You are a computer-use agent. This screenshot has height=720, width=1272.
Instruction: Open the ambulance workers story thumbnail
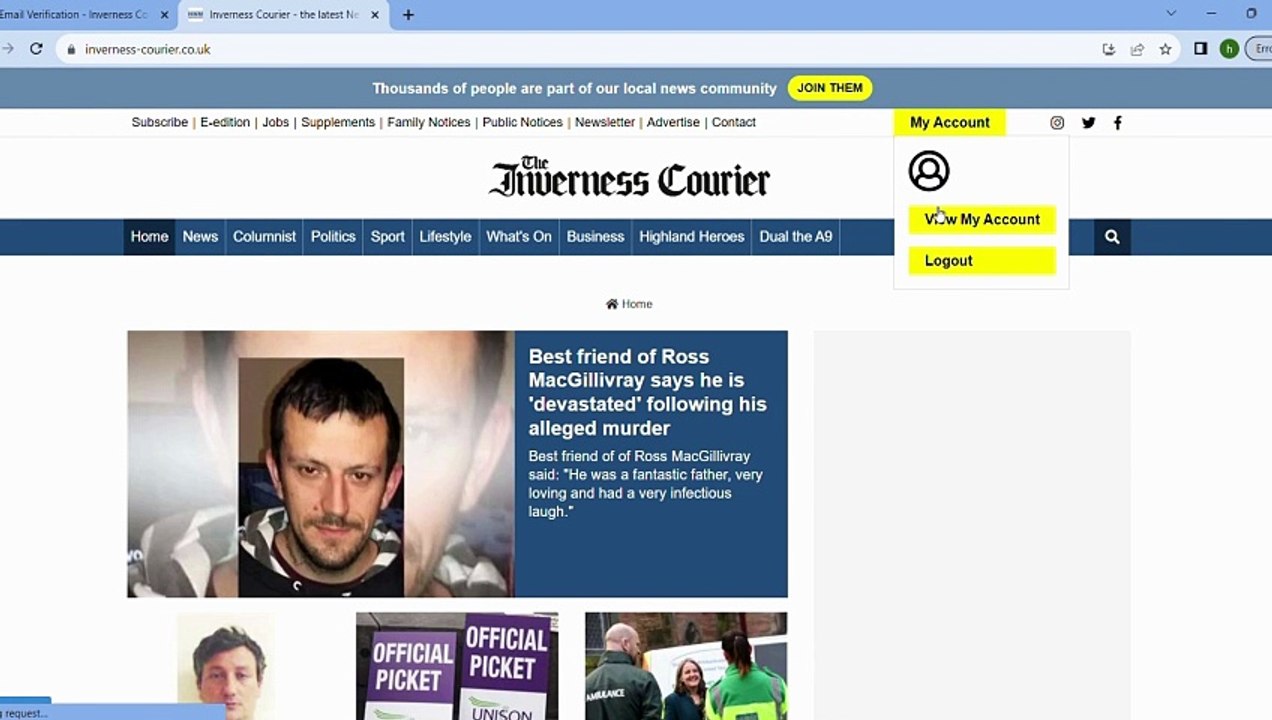(x=686, y=666)
